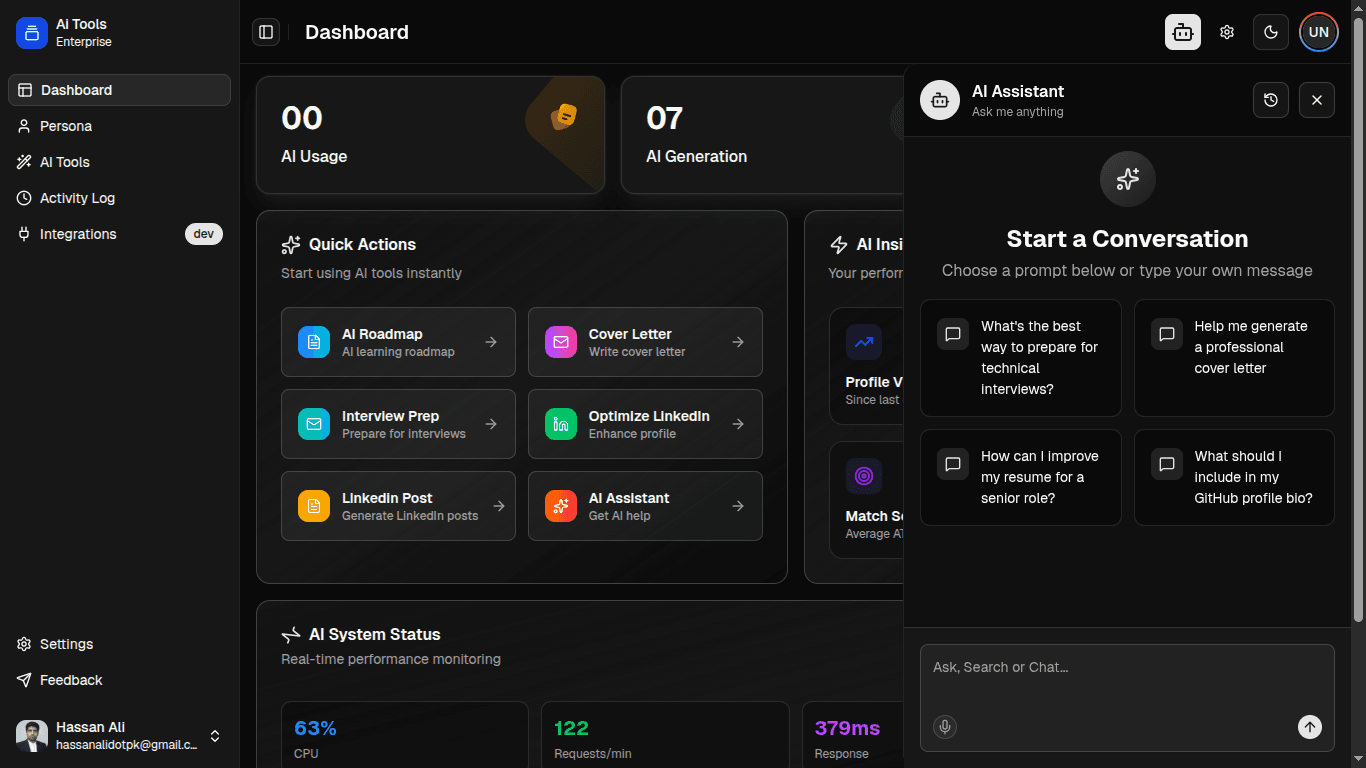Click the sparkle icon above Start a Conversation
Image resolution: width=1366 pixels, height=768 pixels.
pyautogui.click(x=1127, y=179)
